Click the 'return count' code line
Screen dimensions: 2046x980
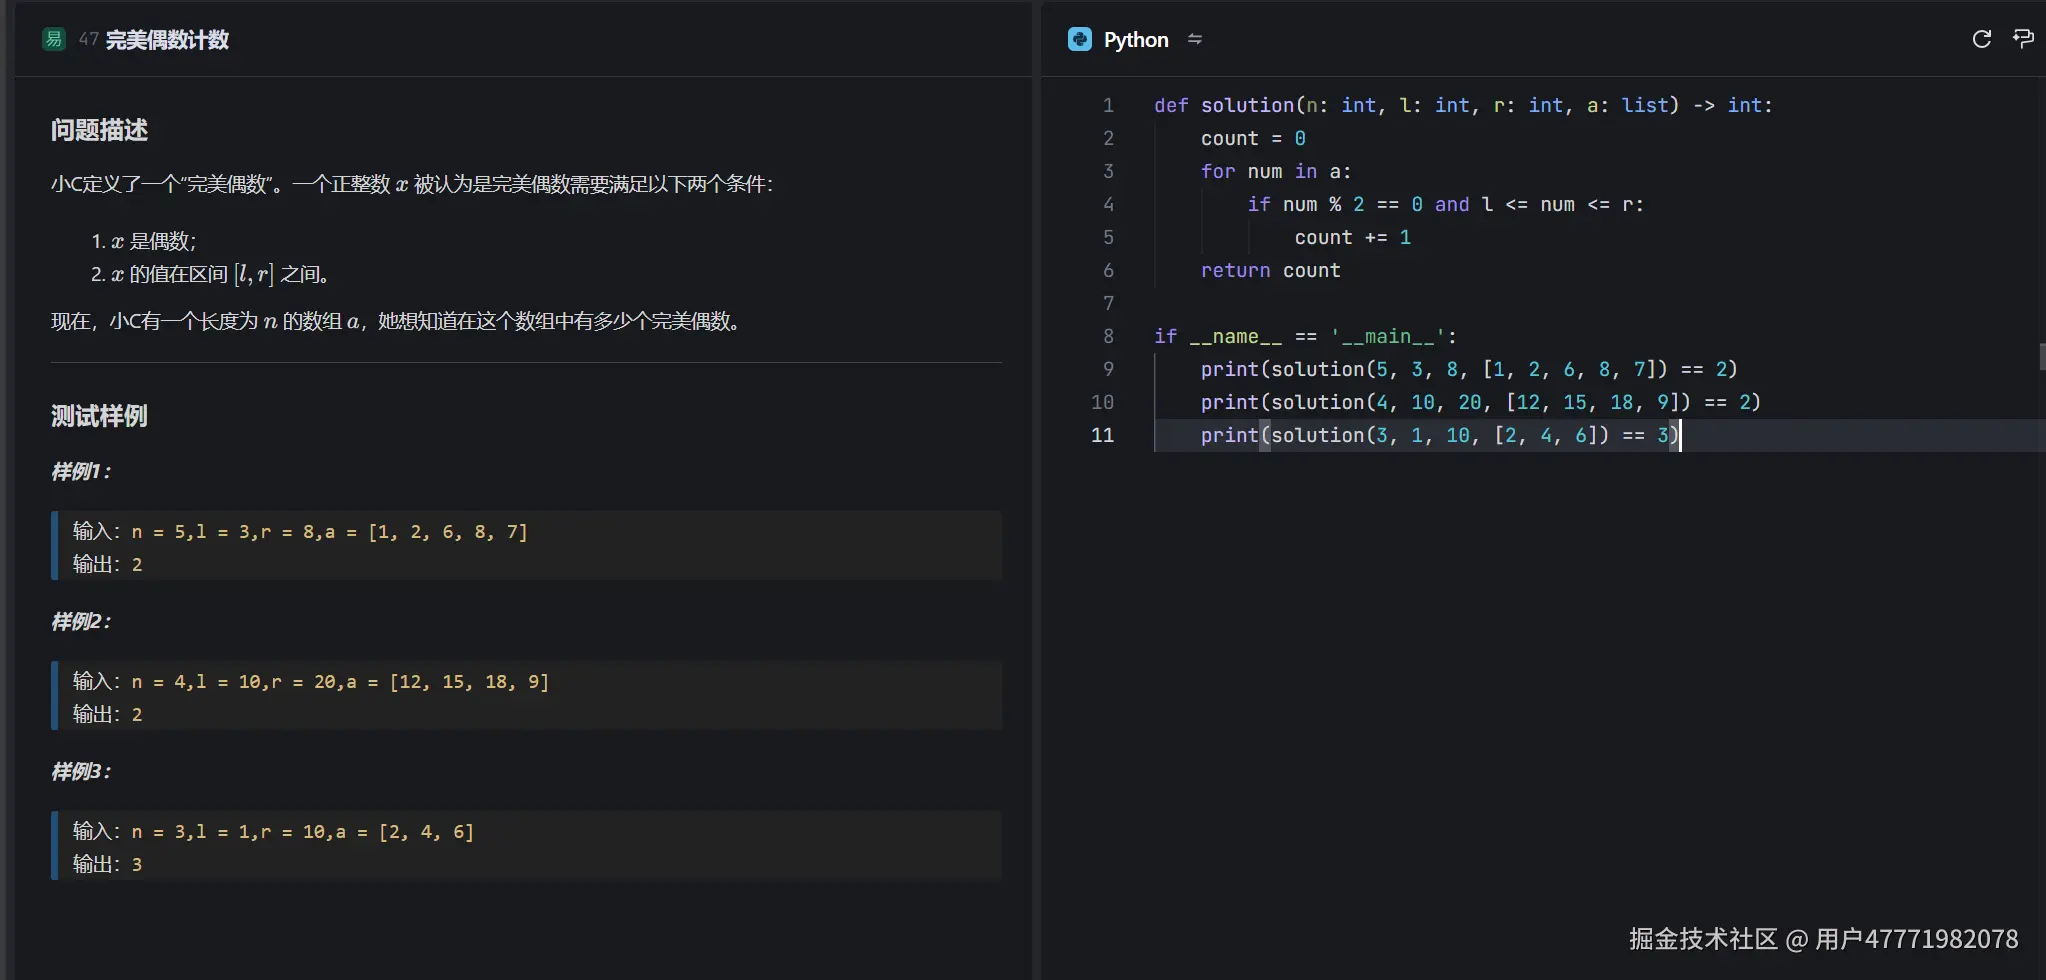pyautogui.click(x=1270, y=270)
